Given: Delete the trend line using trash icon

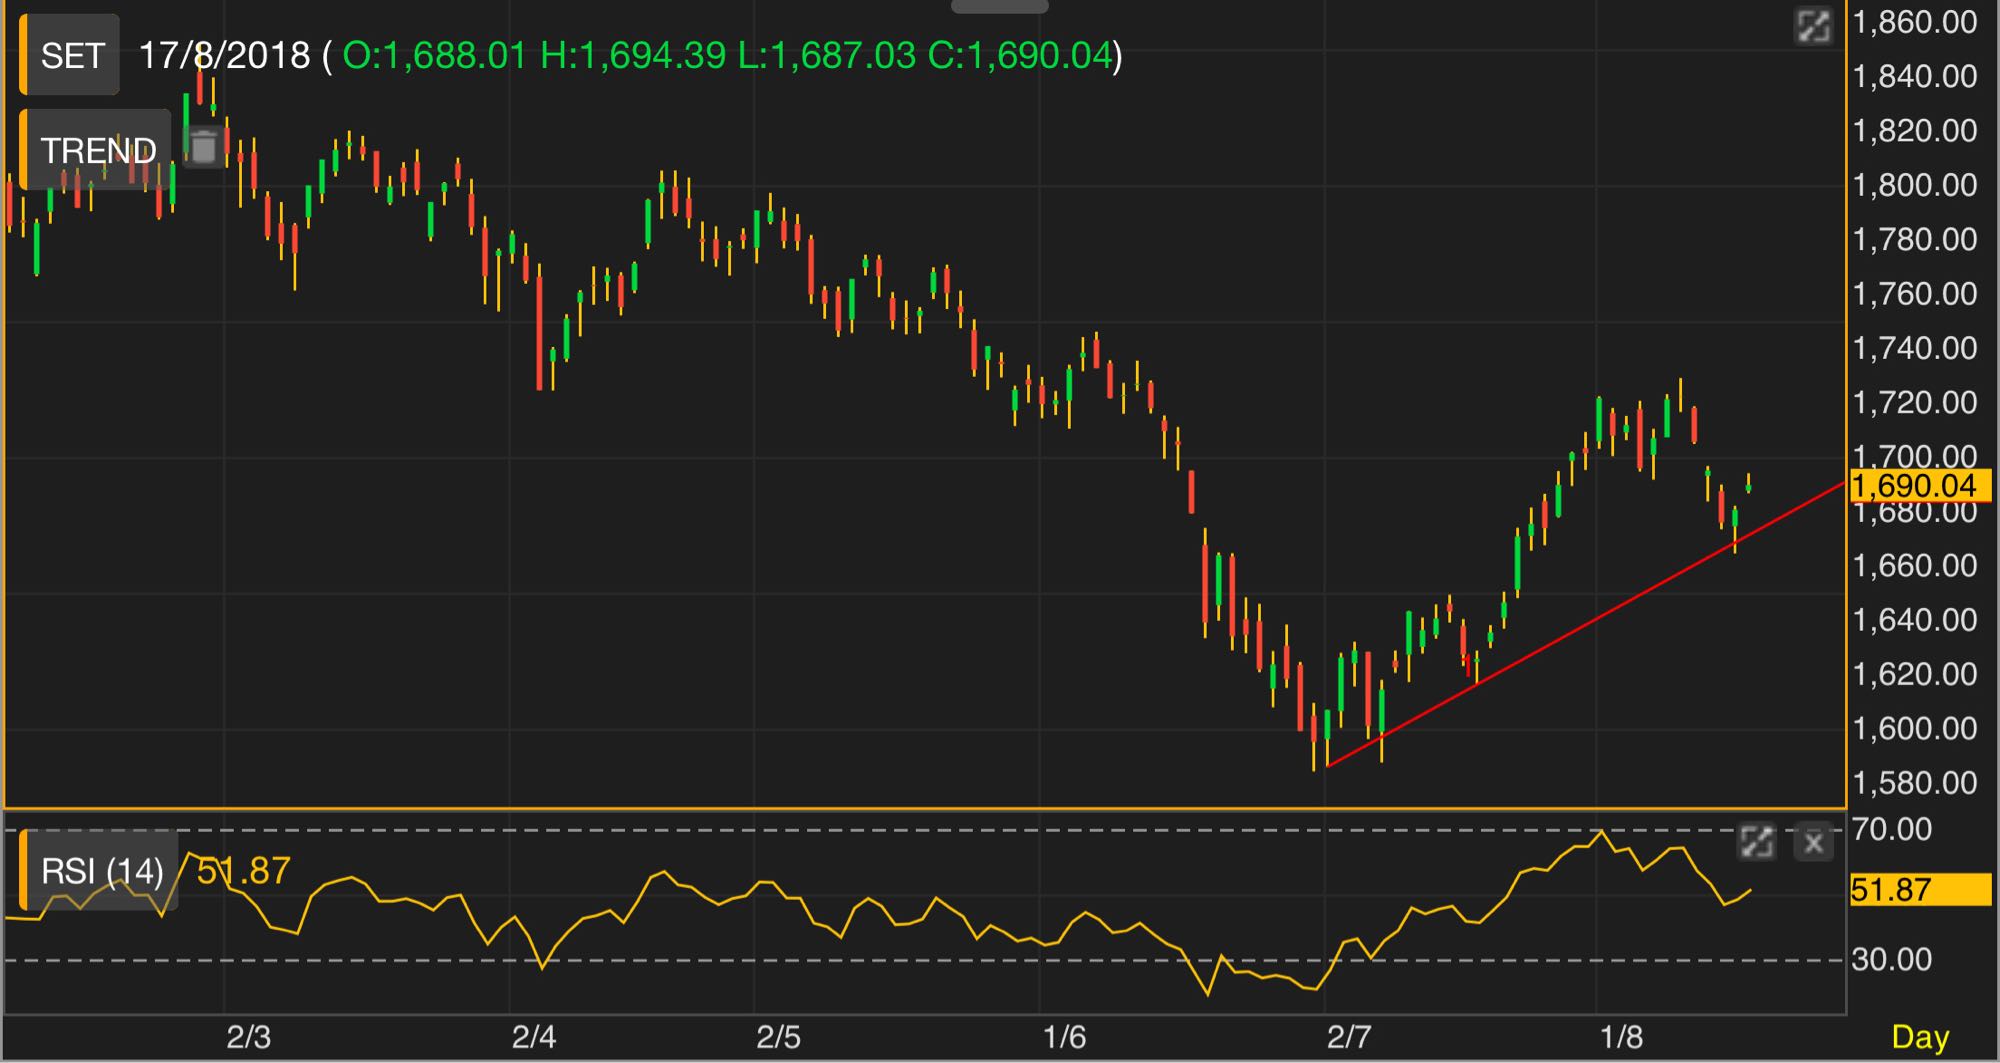Looking at the screenshot, I should point(204,147).
